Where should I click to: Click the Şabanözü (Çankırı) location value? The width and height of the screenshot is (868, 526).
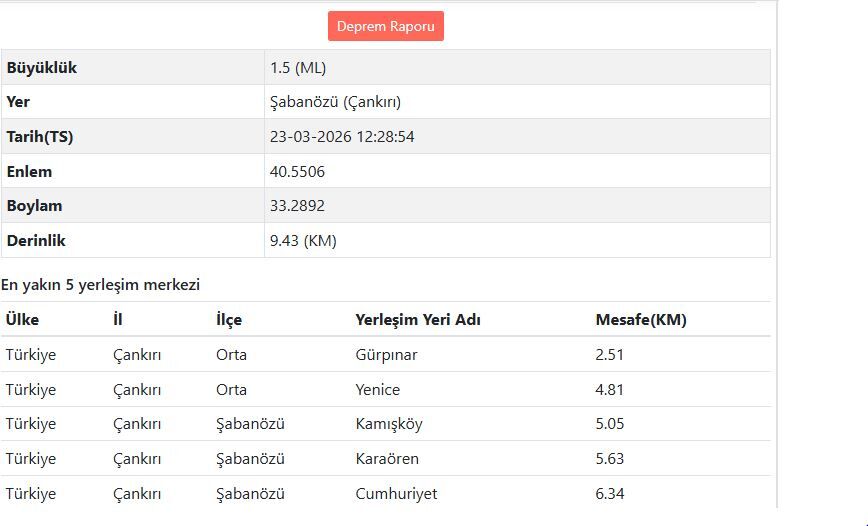pos(335,102)
